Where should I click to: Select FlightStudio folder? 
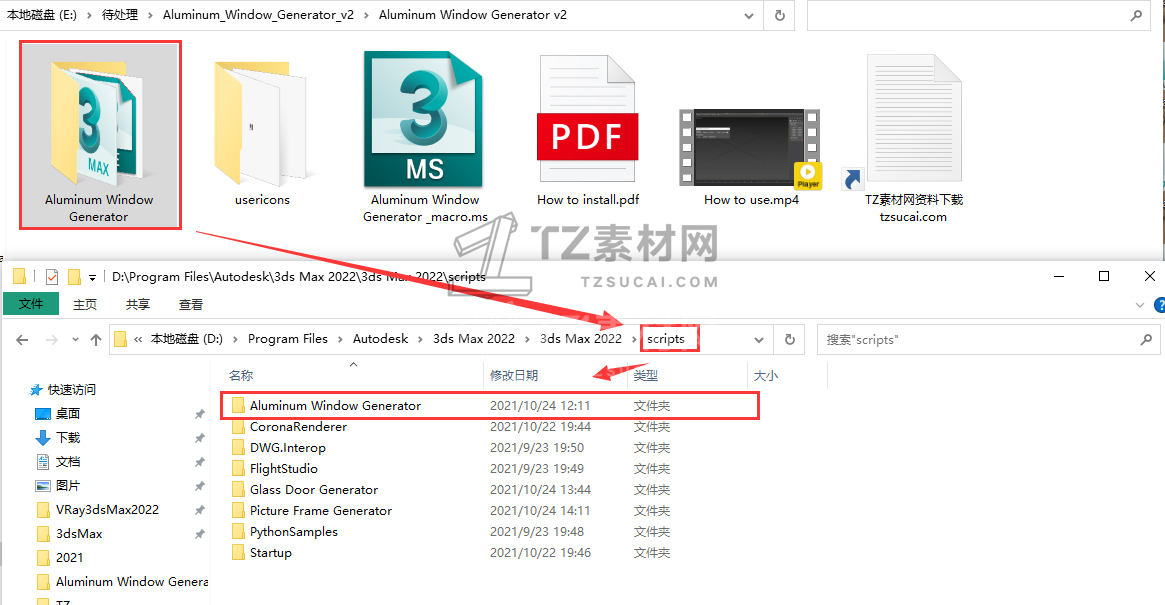284,468
